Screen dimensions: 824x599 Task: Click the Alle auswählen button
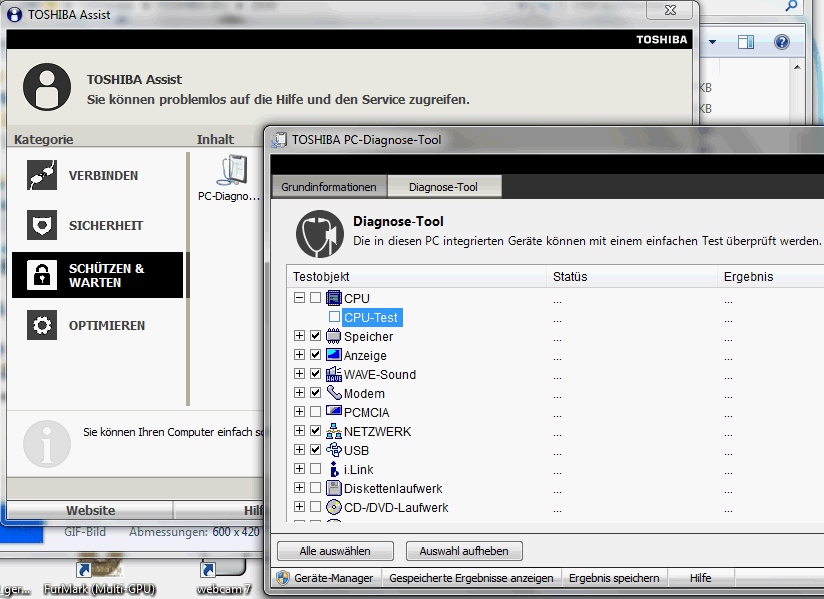pyautogui.click(x=335, y=551)
